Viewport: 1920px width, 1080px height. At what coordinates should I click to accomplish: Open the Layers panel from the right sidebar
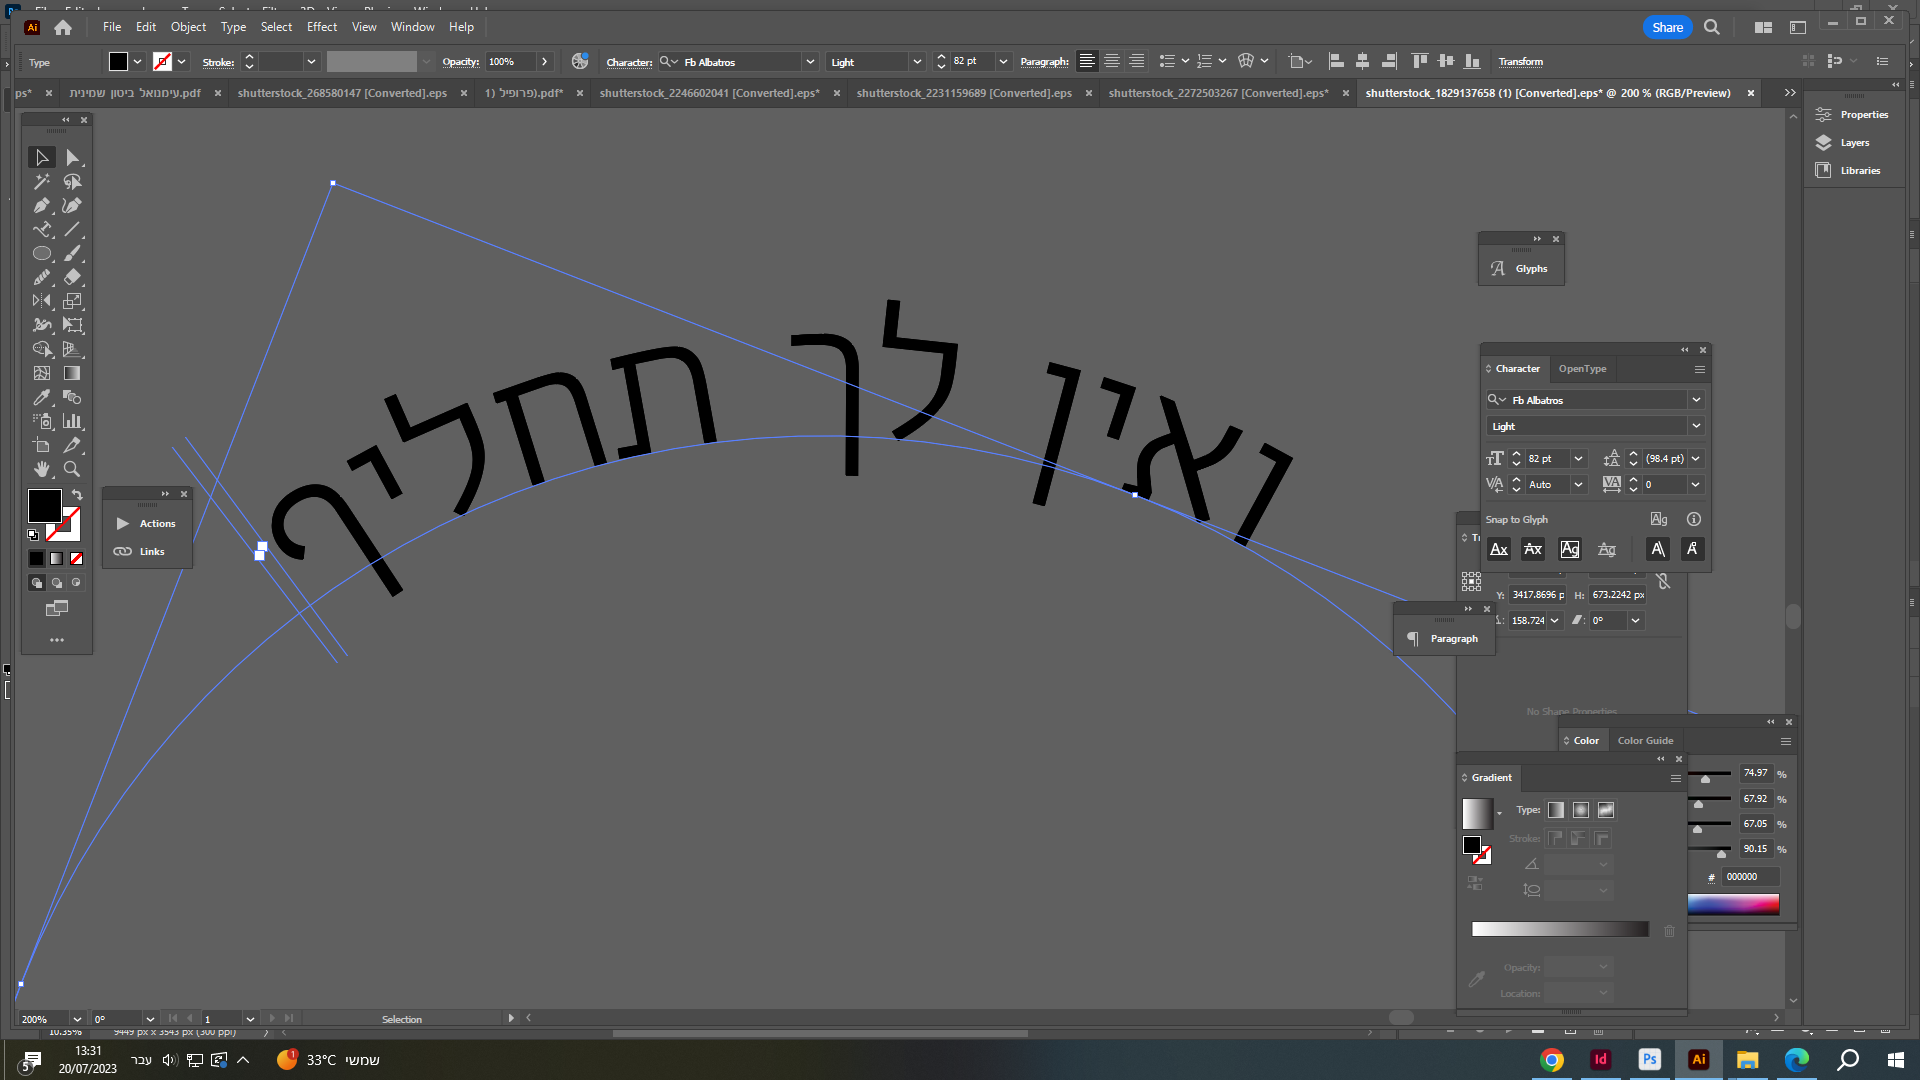[x=1853, y=142]
